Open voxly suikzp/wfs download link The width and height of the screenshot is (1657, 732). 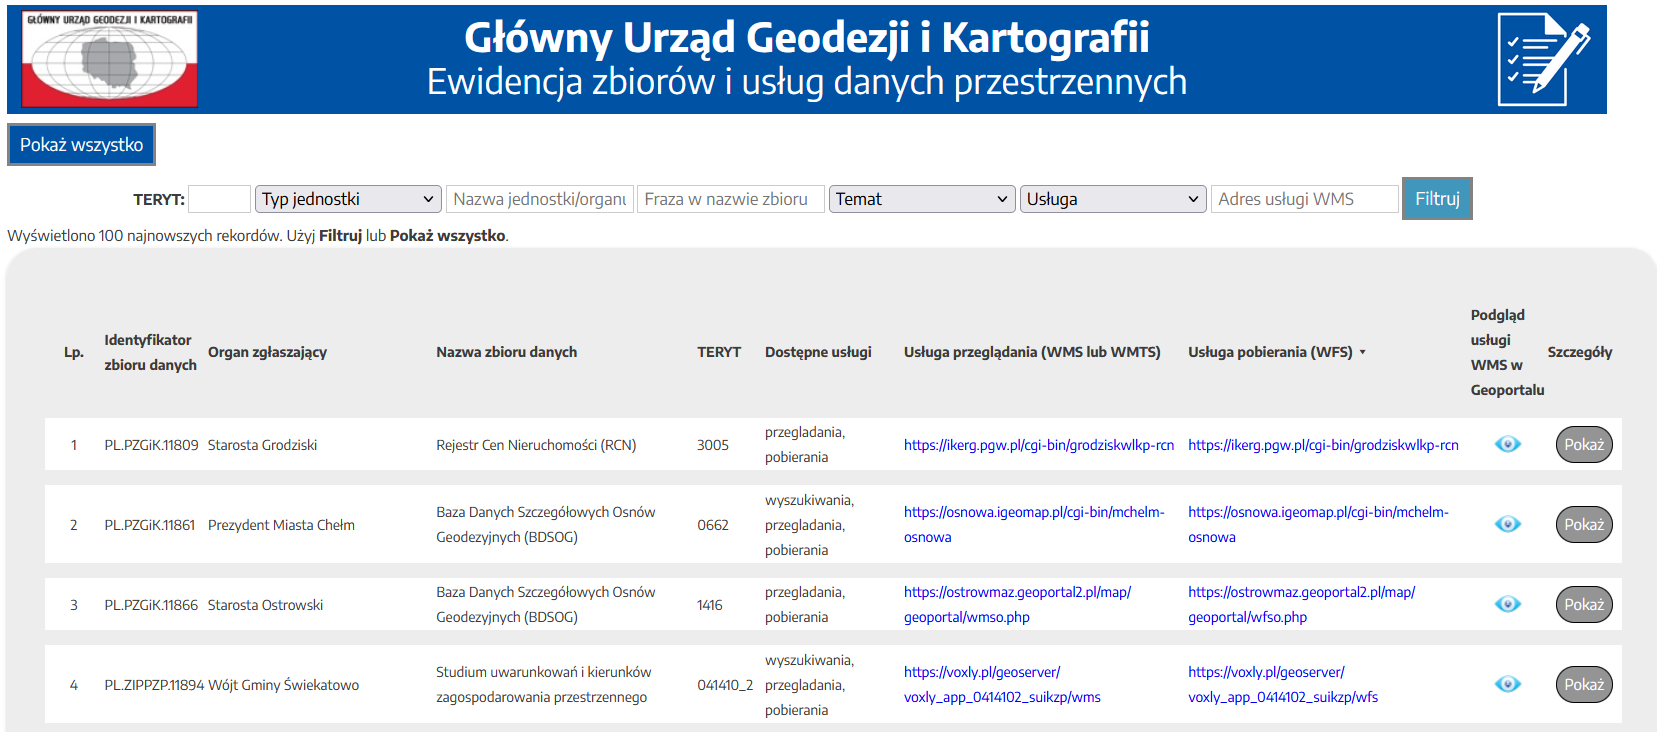pyautogui.click(x=1282, y=697)
